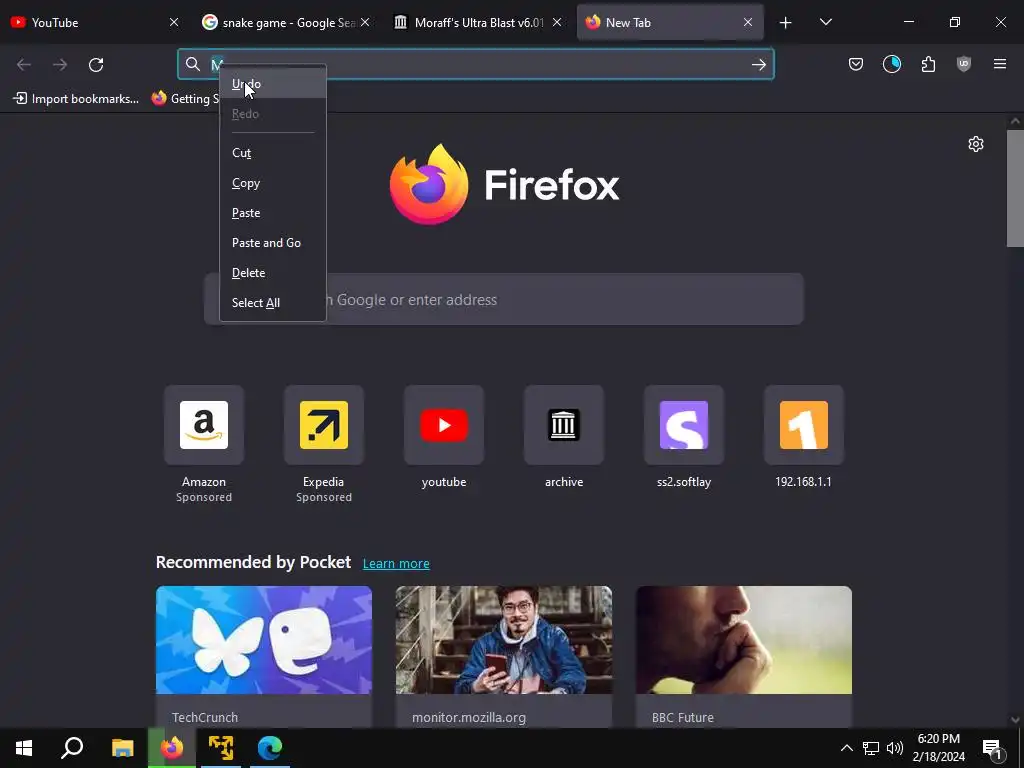Click the Go arrow in address bar
Screen dimensions: 1024x768
coord(758,64)
